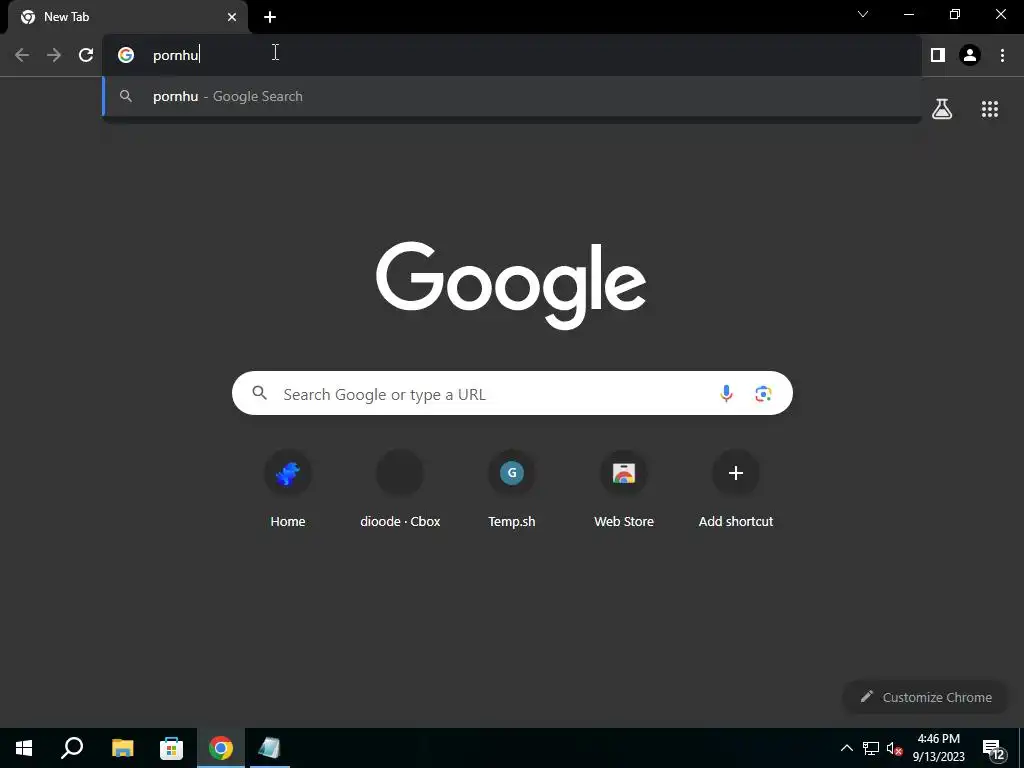This screenshot has width=1024, height=768.
Task: Open Windows taskbar search
Action: pos(72,748)
